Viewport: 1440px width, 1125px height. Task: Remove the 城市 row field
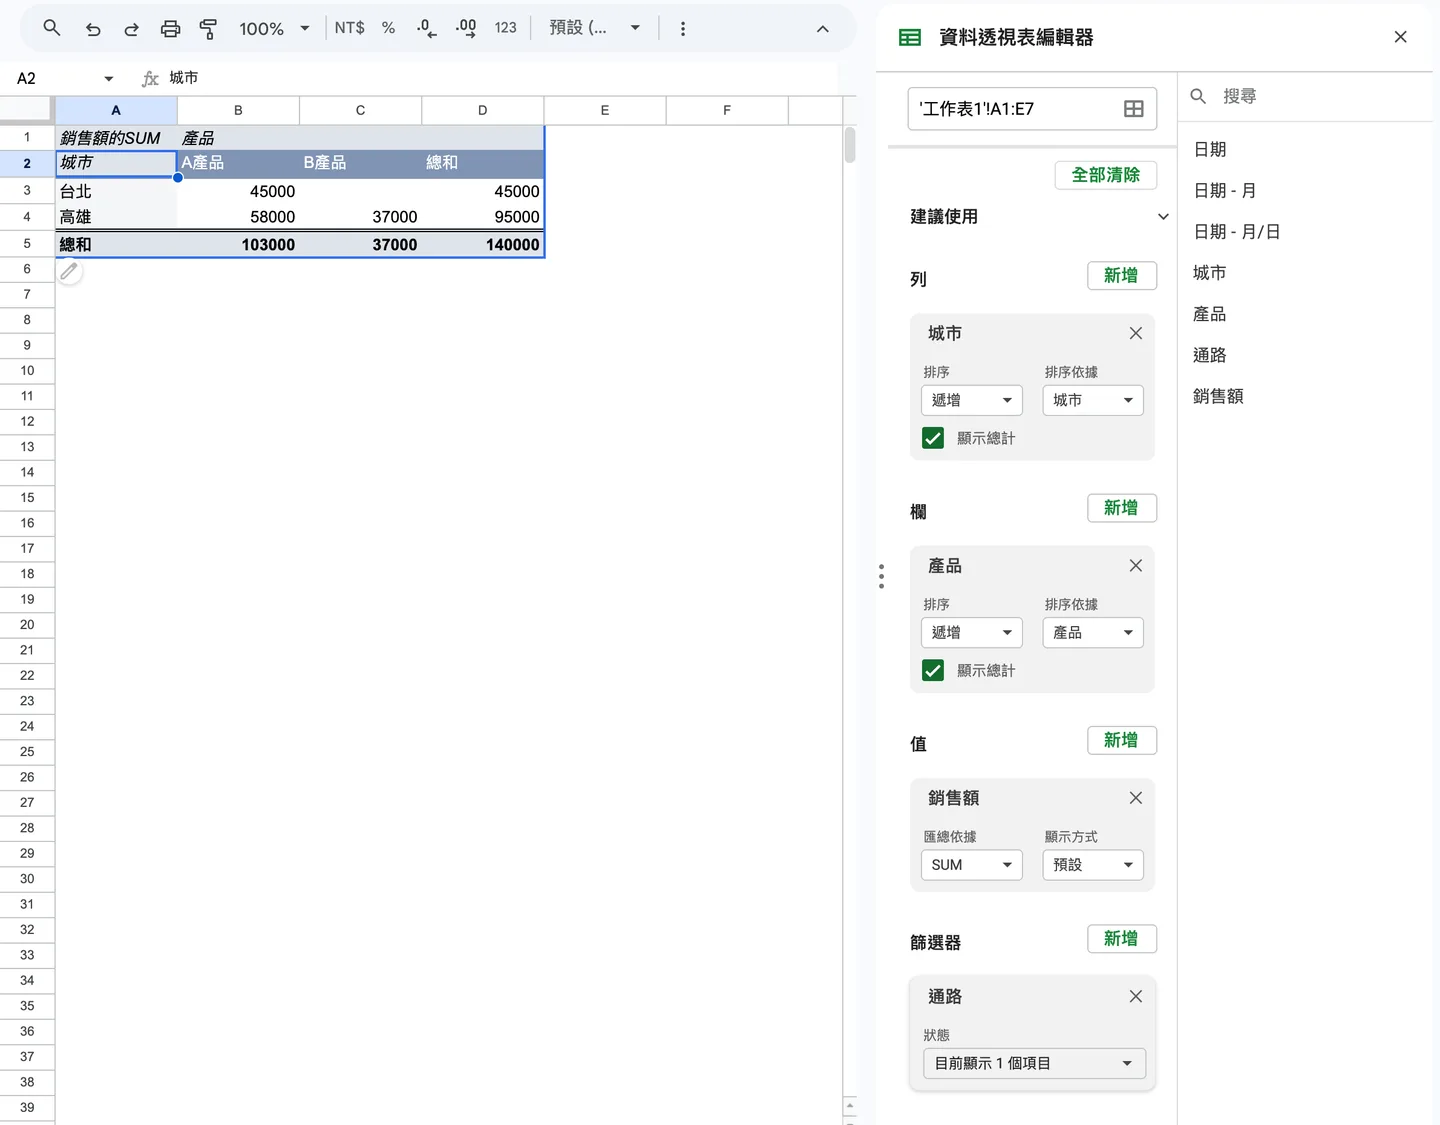pyautogui.click(x=1136, y=333)
